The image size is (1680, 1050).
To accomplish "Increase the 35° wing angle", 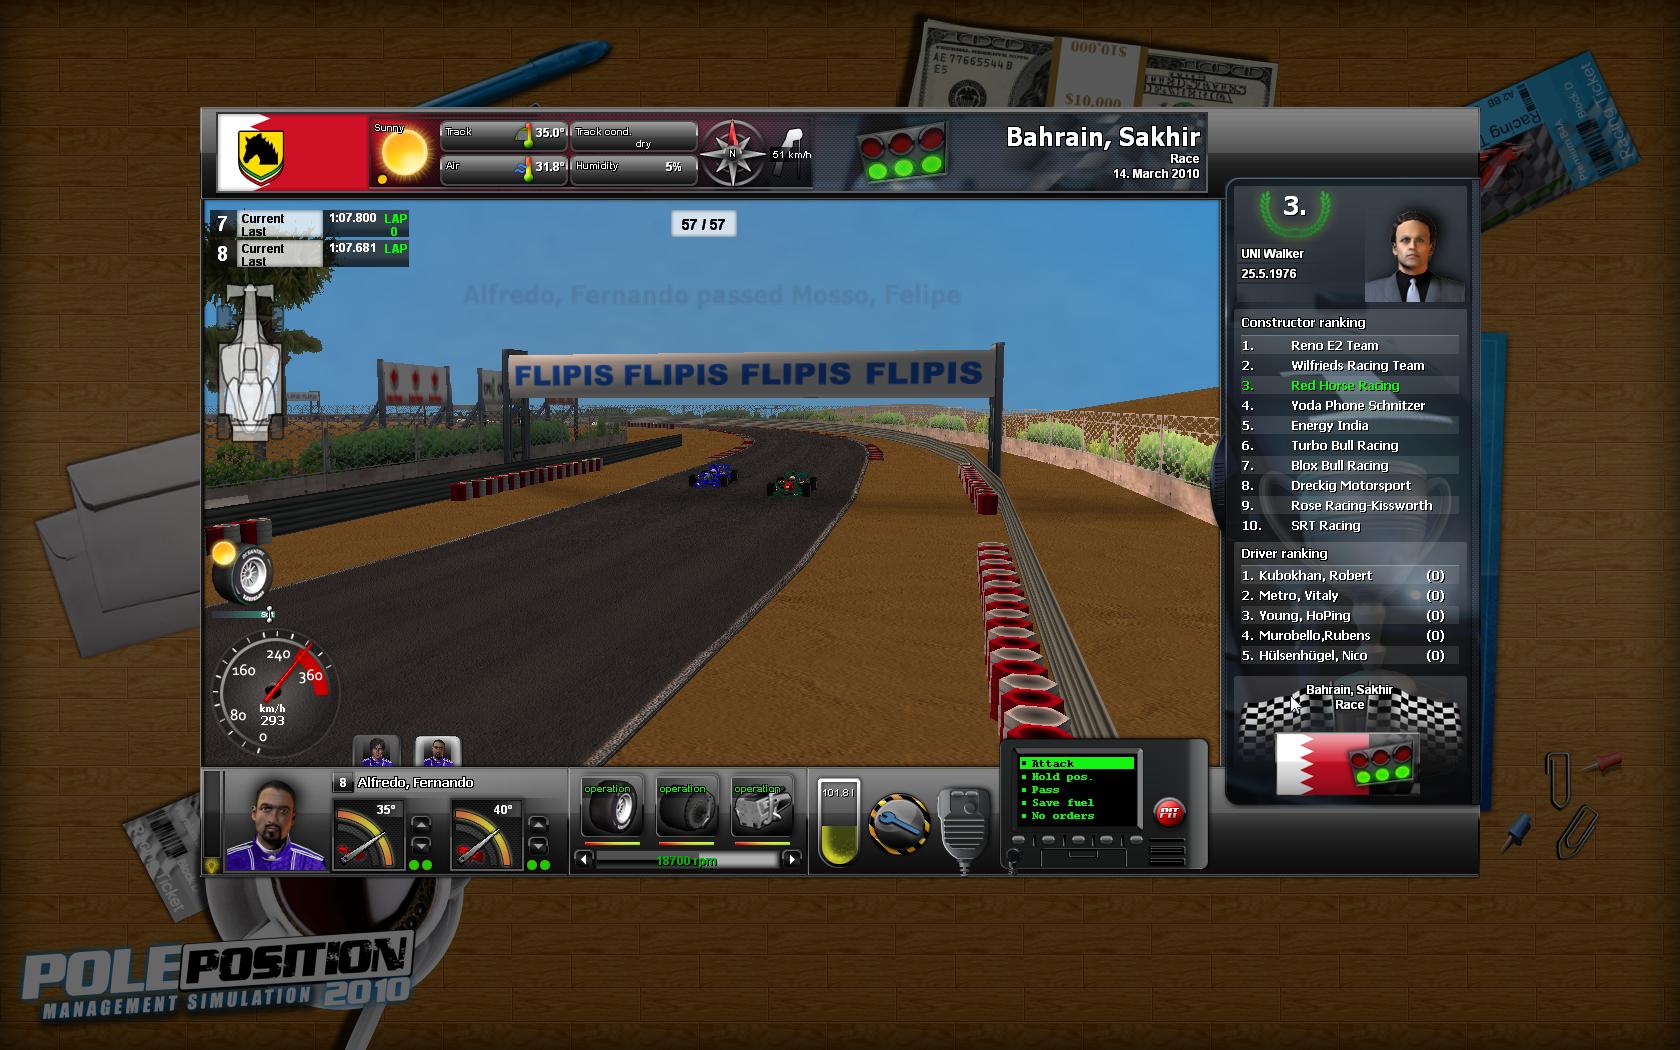I will (421, 825).
